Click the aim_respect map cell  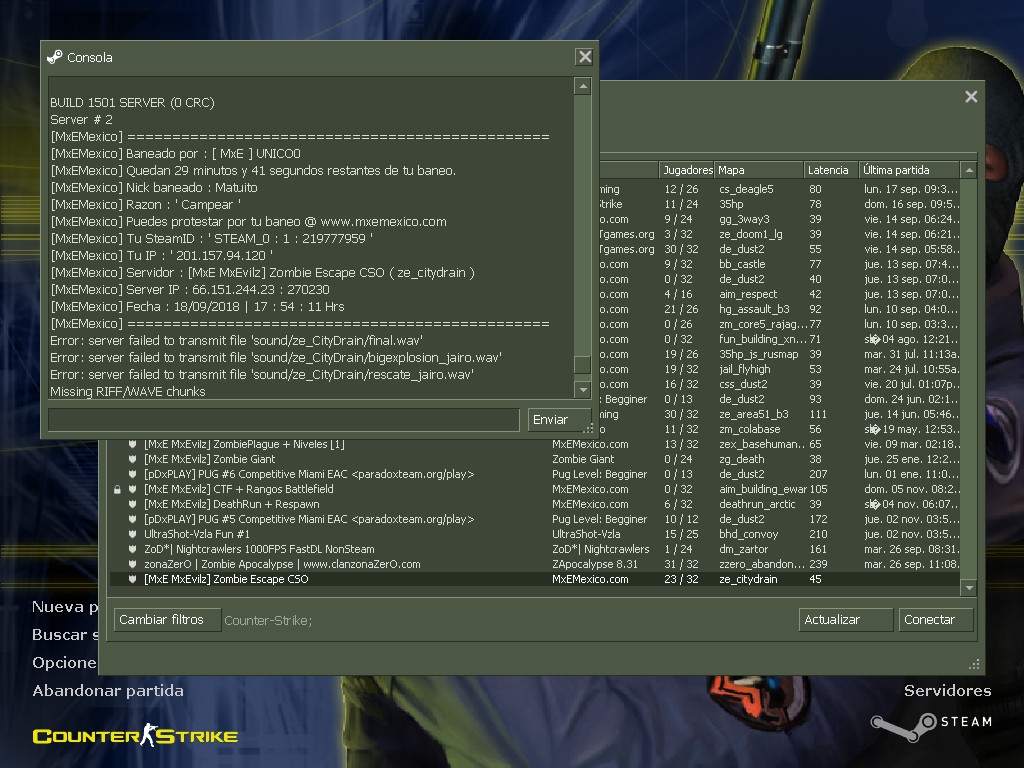748,295
